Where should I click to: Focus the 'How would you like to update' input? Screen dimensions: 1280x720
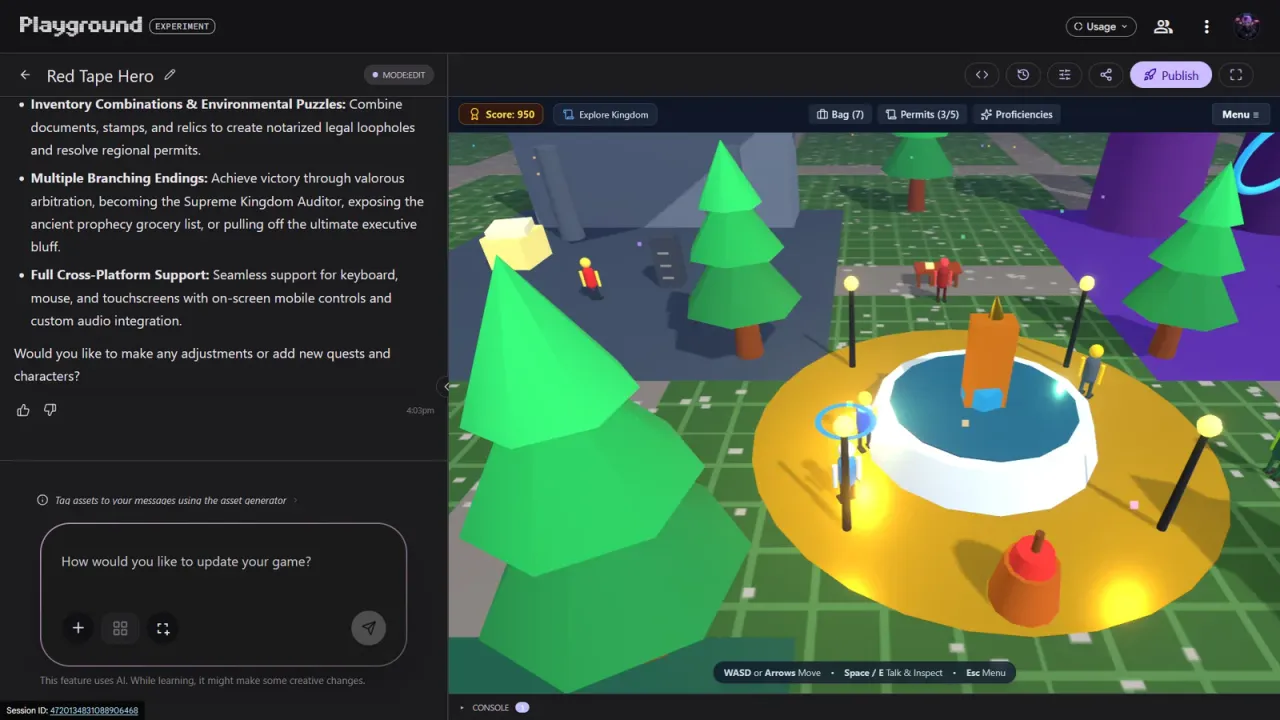(223, 562)
